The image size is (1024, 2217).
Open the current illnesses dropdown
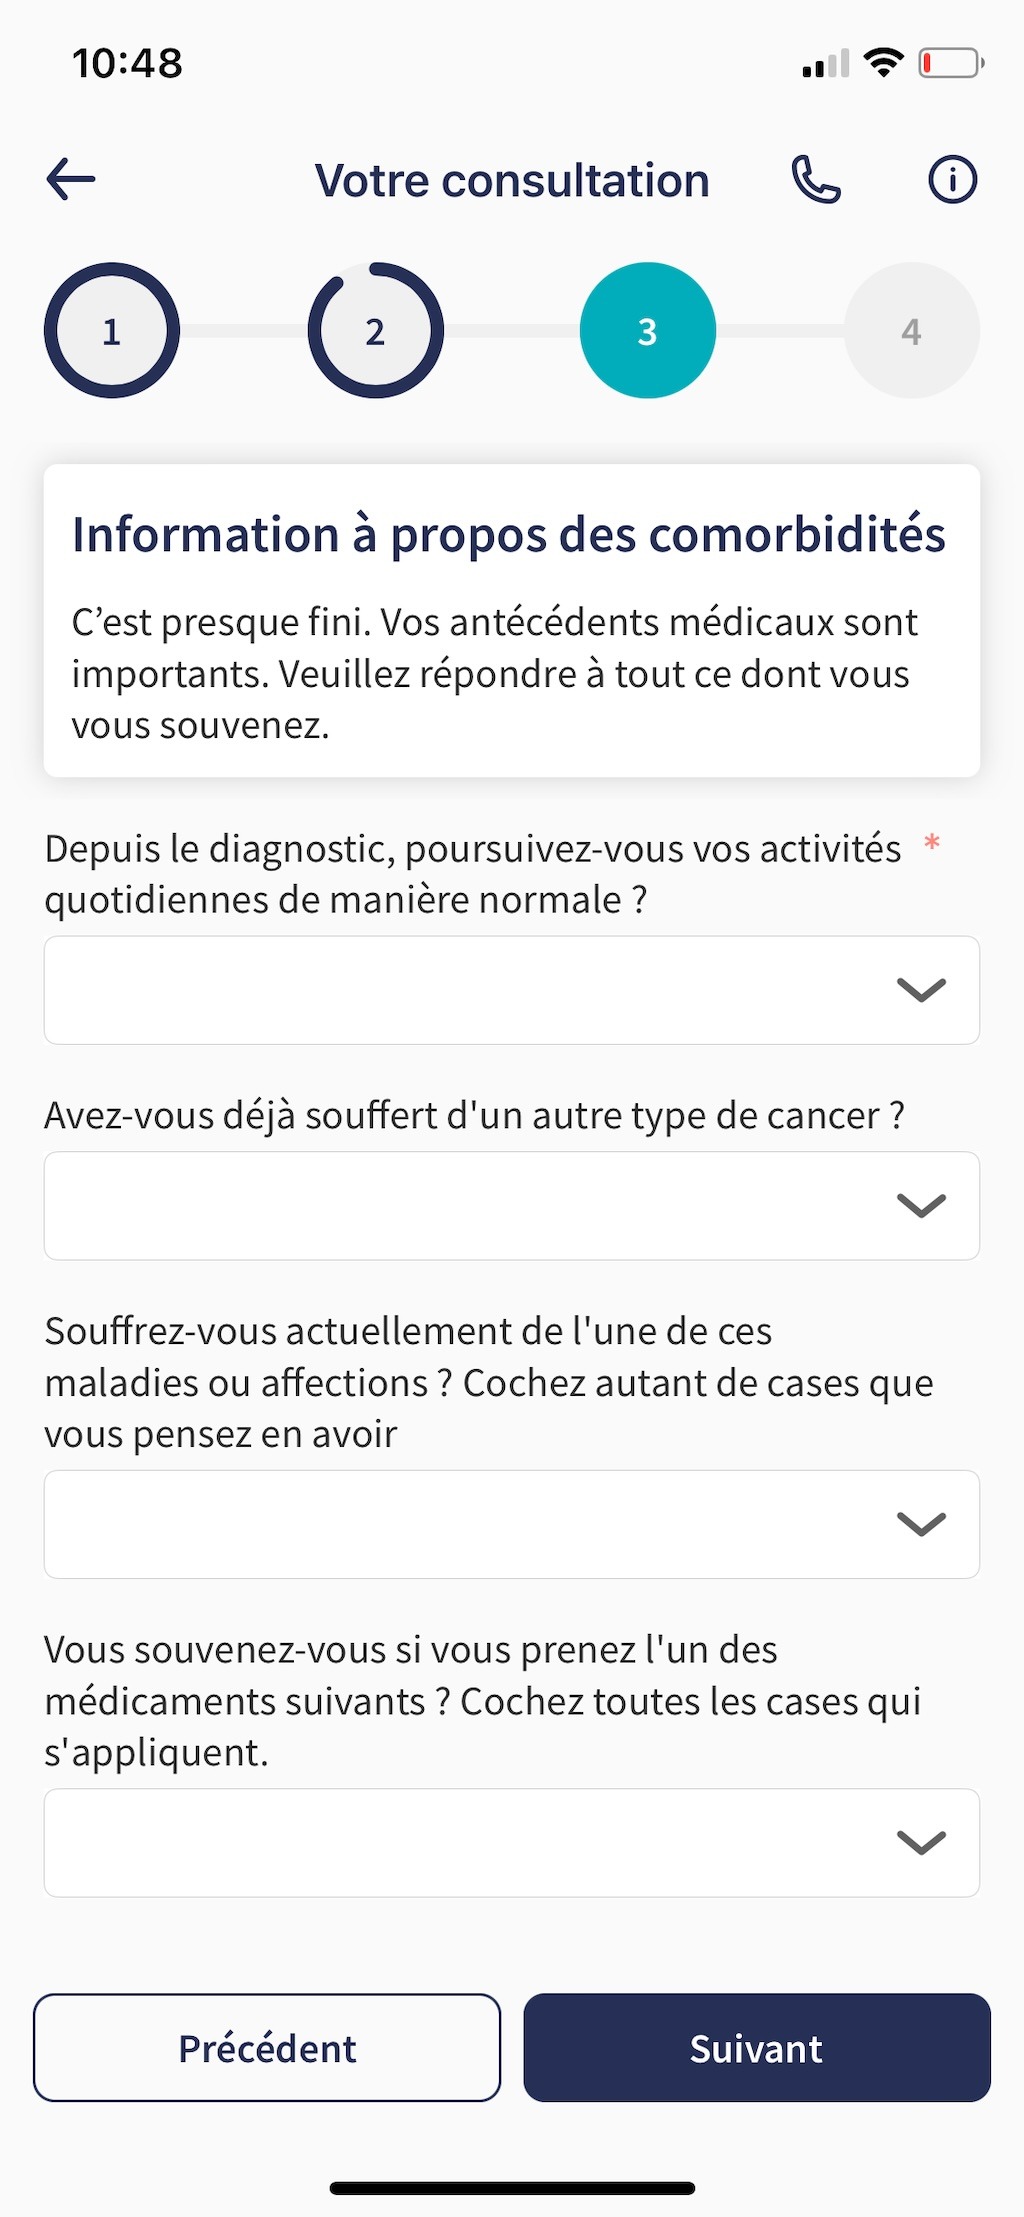[511, 1524]
